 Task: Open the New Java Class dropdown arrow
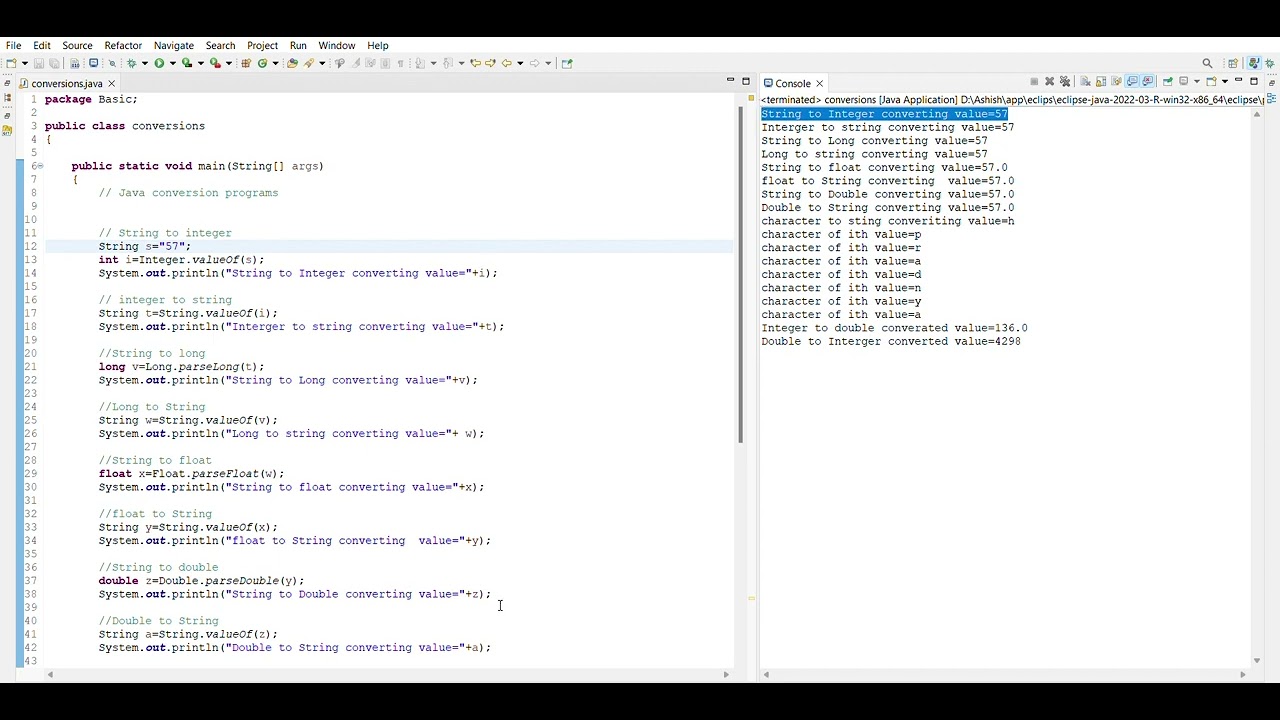(275, 63)
